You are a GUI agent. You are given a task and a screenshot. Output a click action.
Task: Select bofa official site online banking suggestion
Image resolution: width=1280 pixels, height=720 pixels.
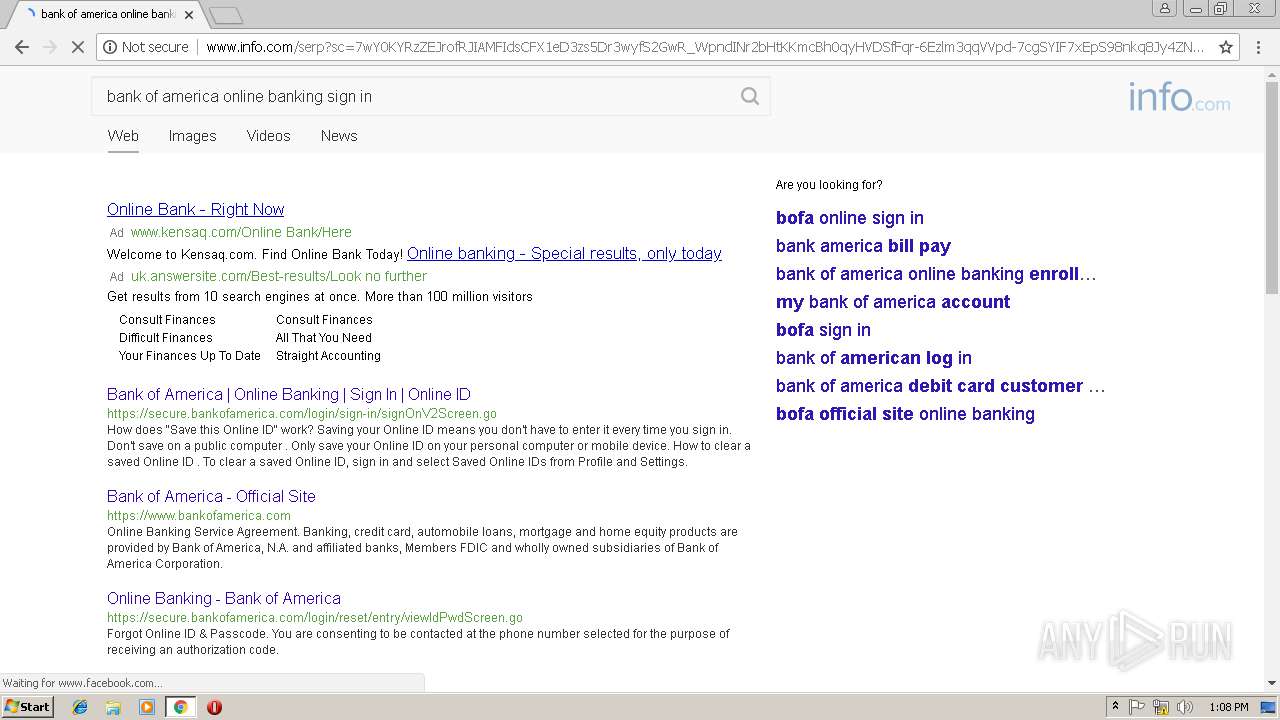pos(905,414)
